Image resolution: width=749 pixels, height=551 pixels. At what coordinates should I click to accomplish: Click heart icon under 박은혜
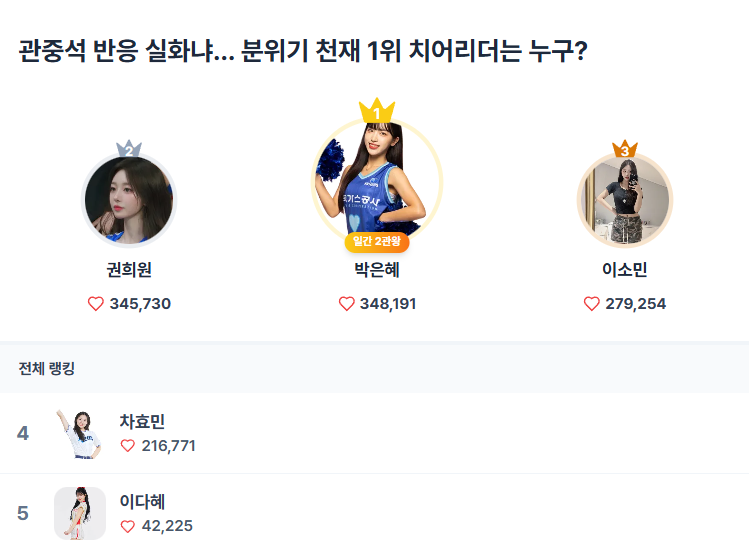point(347,304)
